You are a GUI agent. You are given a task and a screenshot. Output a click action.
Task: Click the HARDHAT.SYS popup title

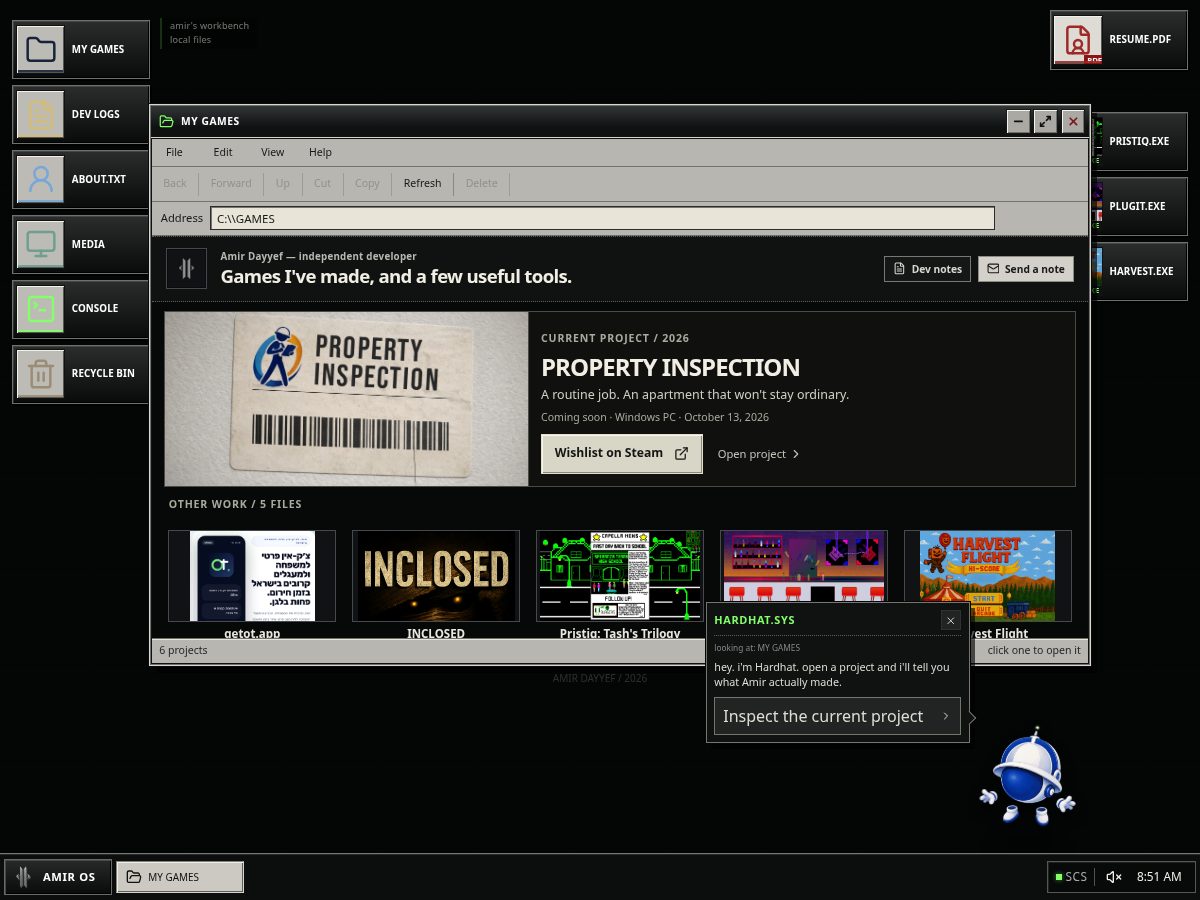754,620
